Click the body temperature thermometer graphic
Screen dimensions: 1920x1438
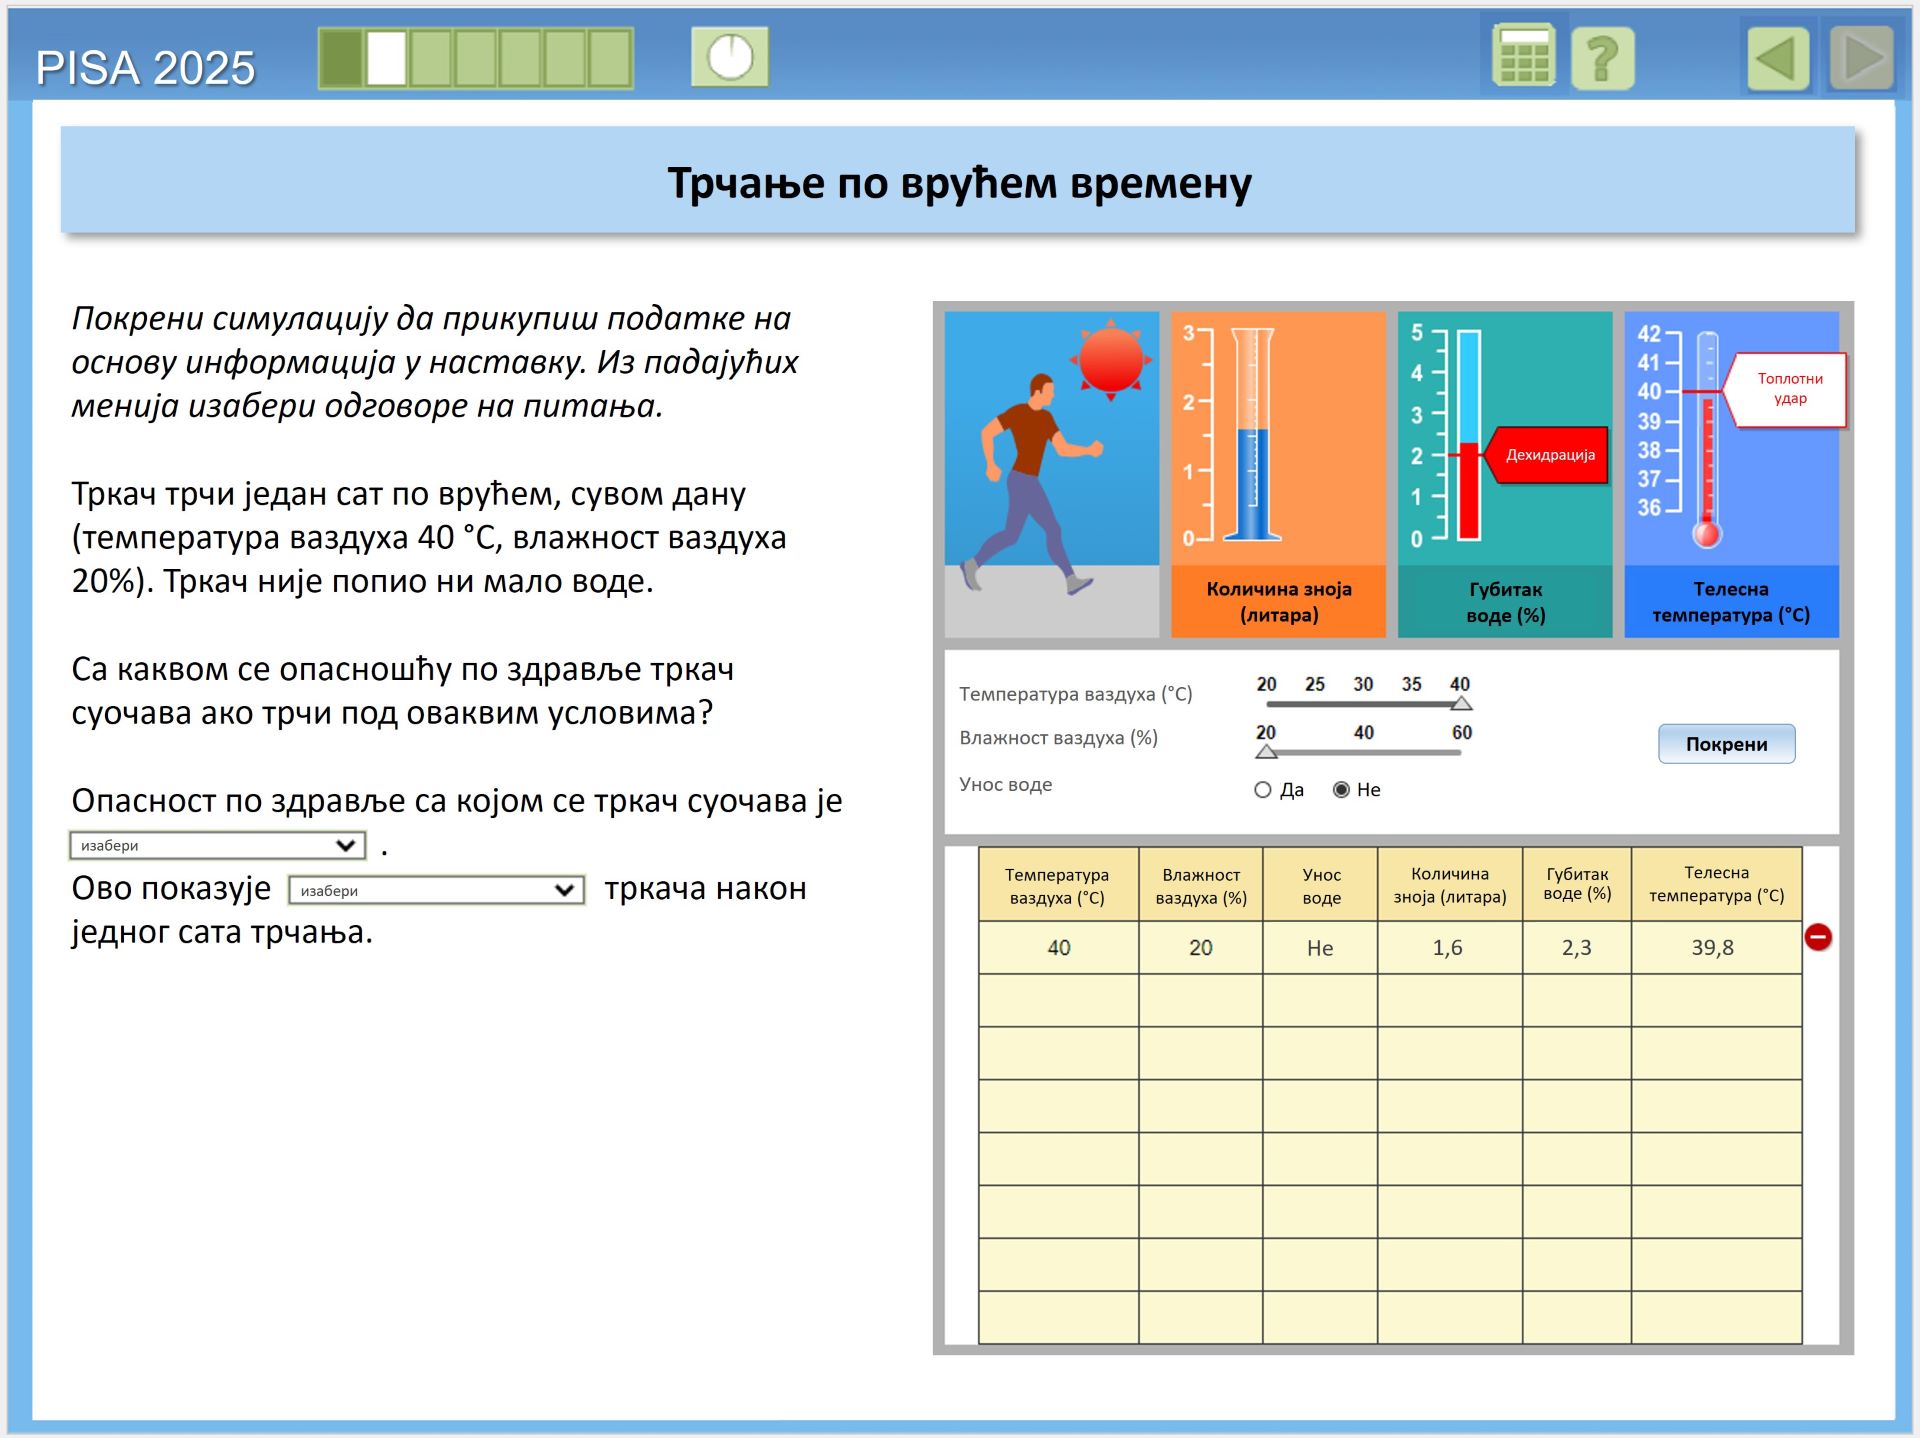(1707, 440)
